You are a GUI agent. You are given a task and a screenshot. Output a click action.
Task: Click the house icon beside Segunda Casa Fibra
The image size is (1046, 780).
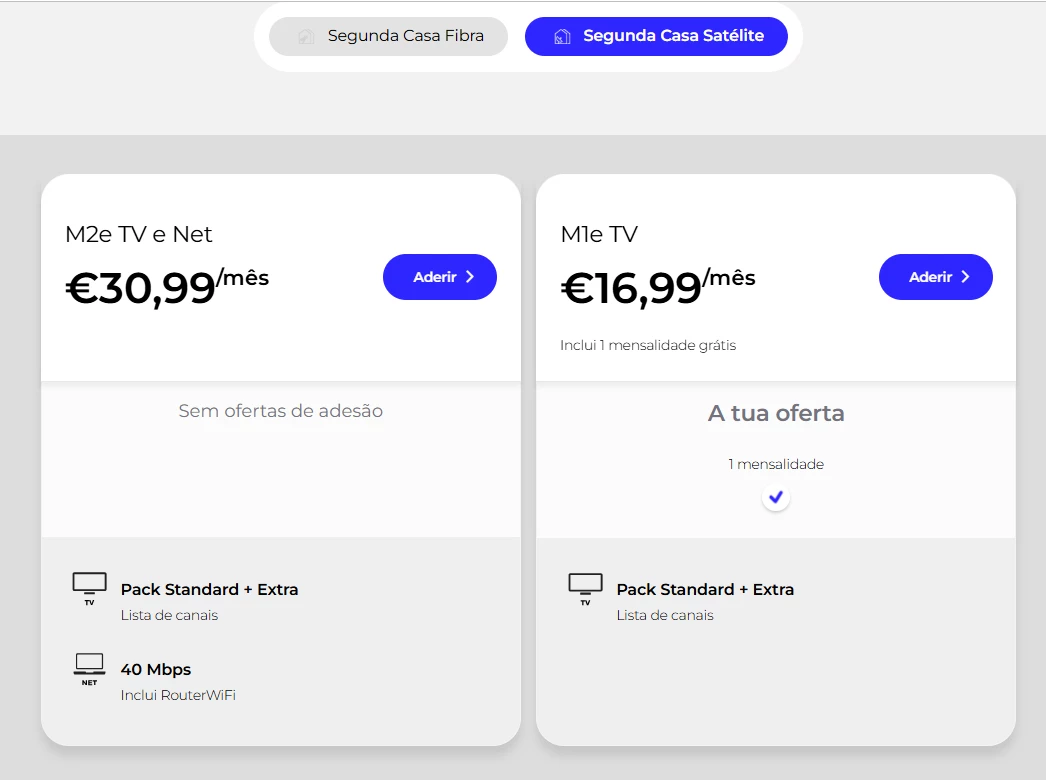coord(307,37)
